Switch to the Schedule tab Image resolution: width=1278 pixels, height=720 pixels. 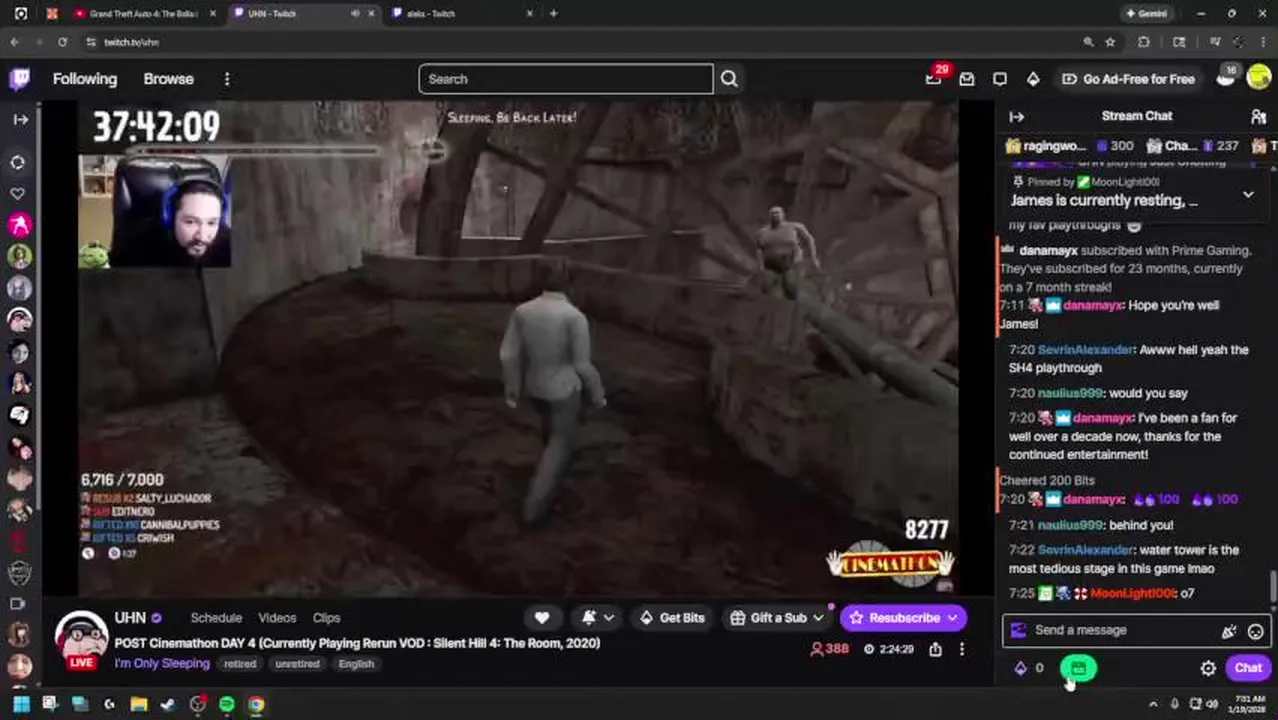click(216, 618)
